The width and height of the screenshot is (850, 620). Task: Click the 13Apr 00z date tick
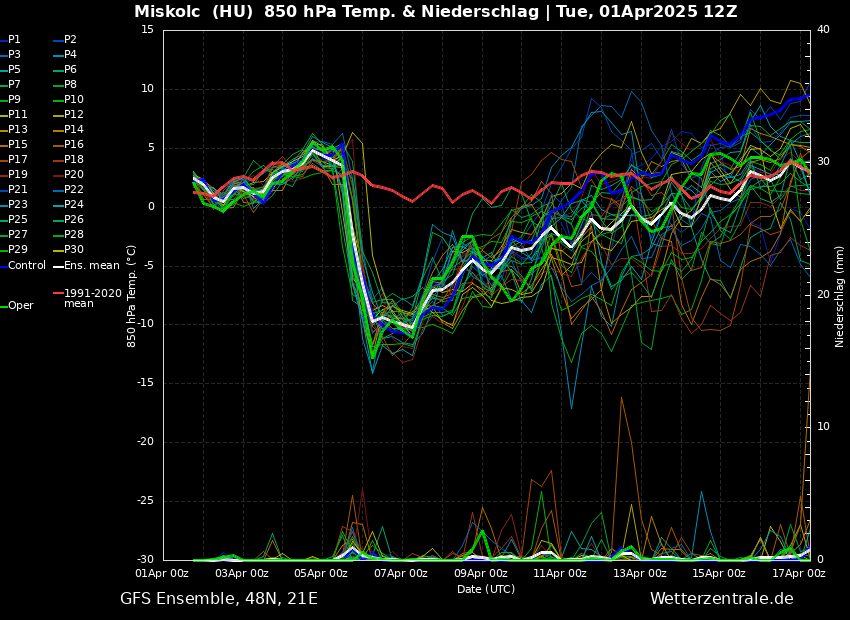[x=640, y=574]
